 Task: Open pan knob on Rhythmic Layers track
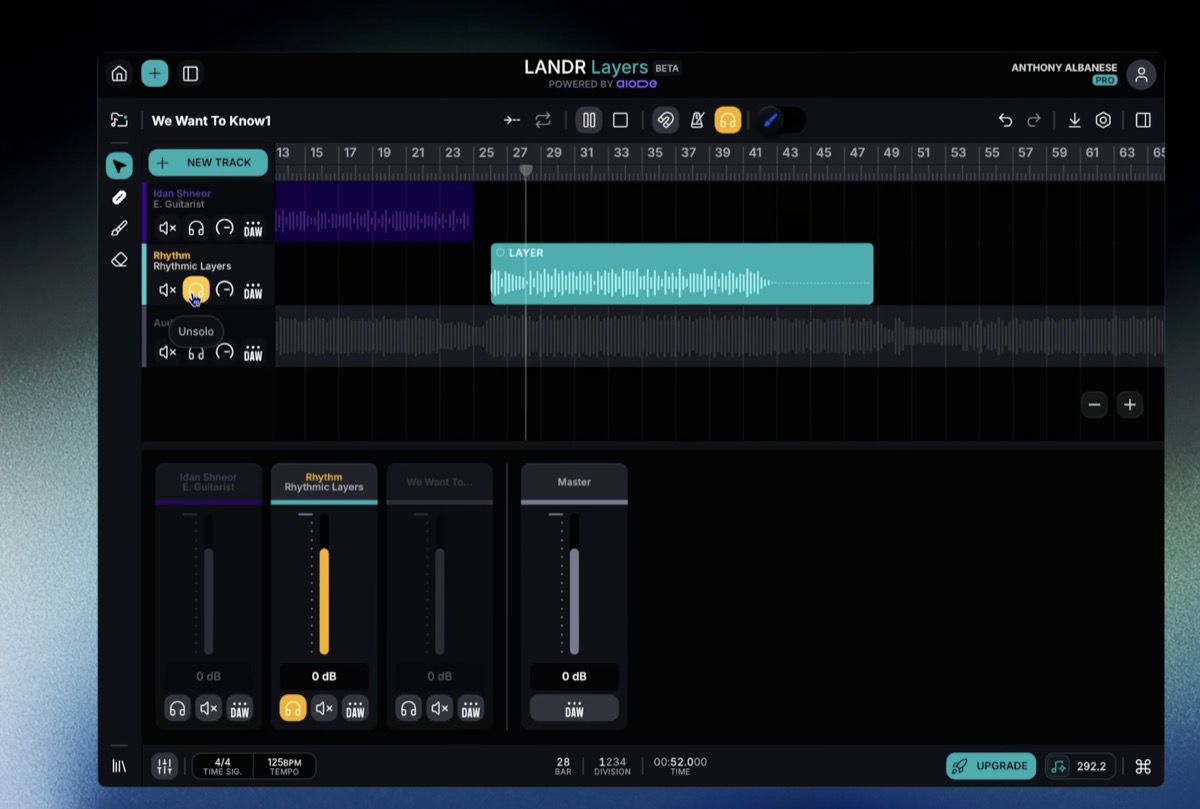point(225,290)
